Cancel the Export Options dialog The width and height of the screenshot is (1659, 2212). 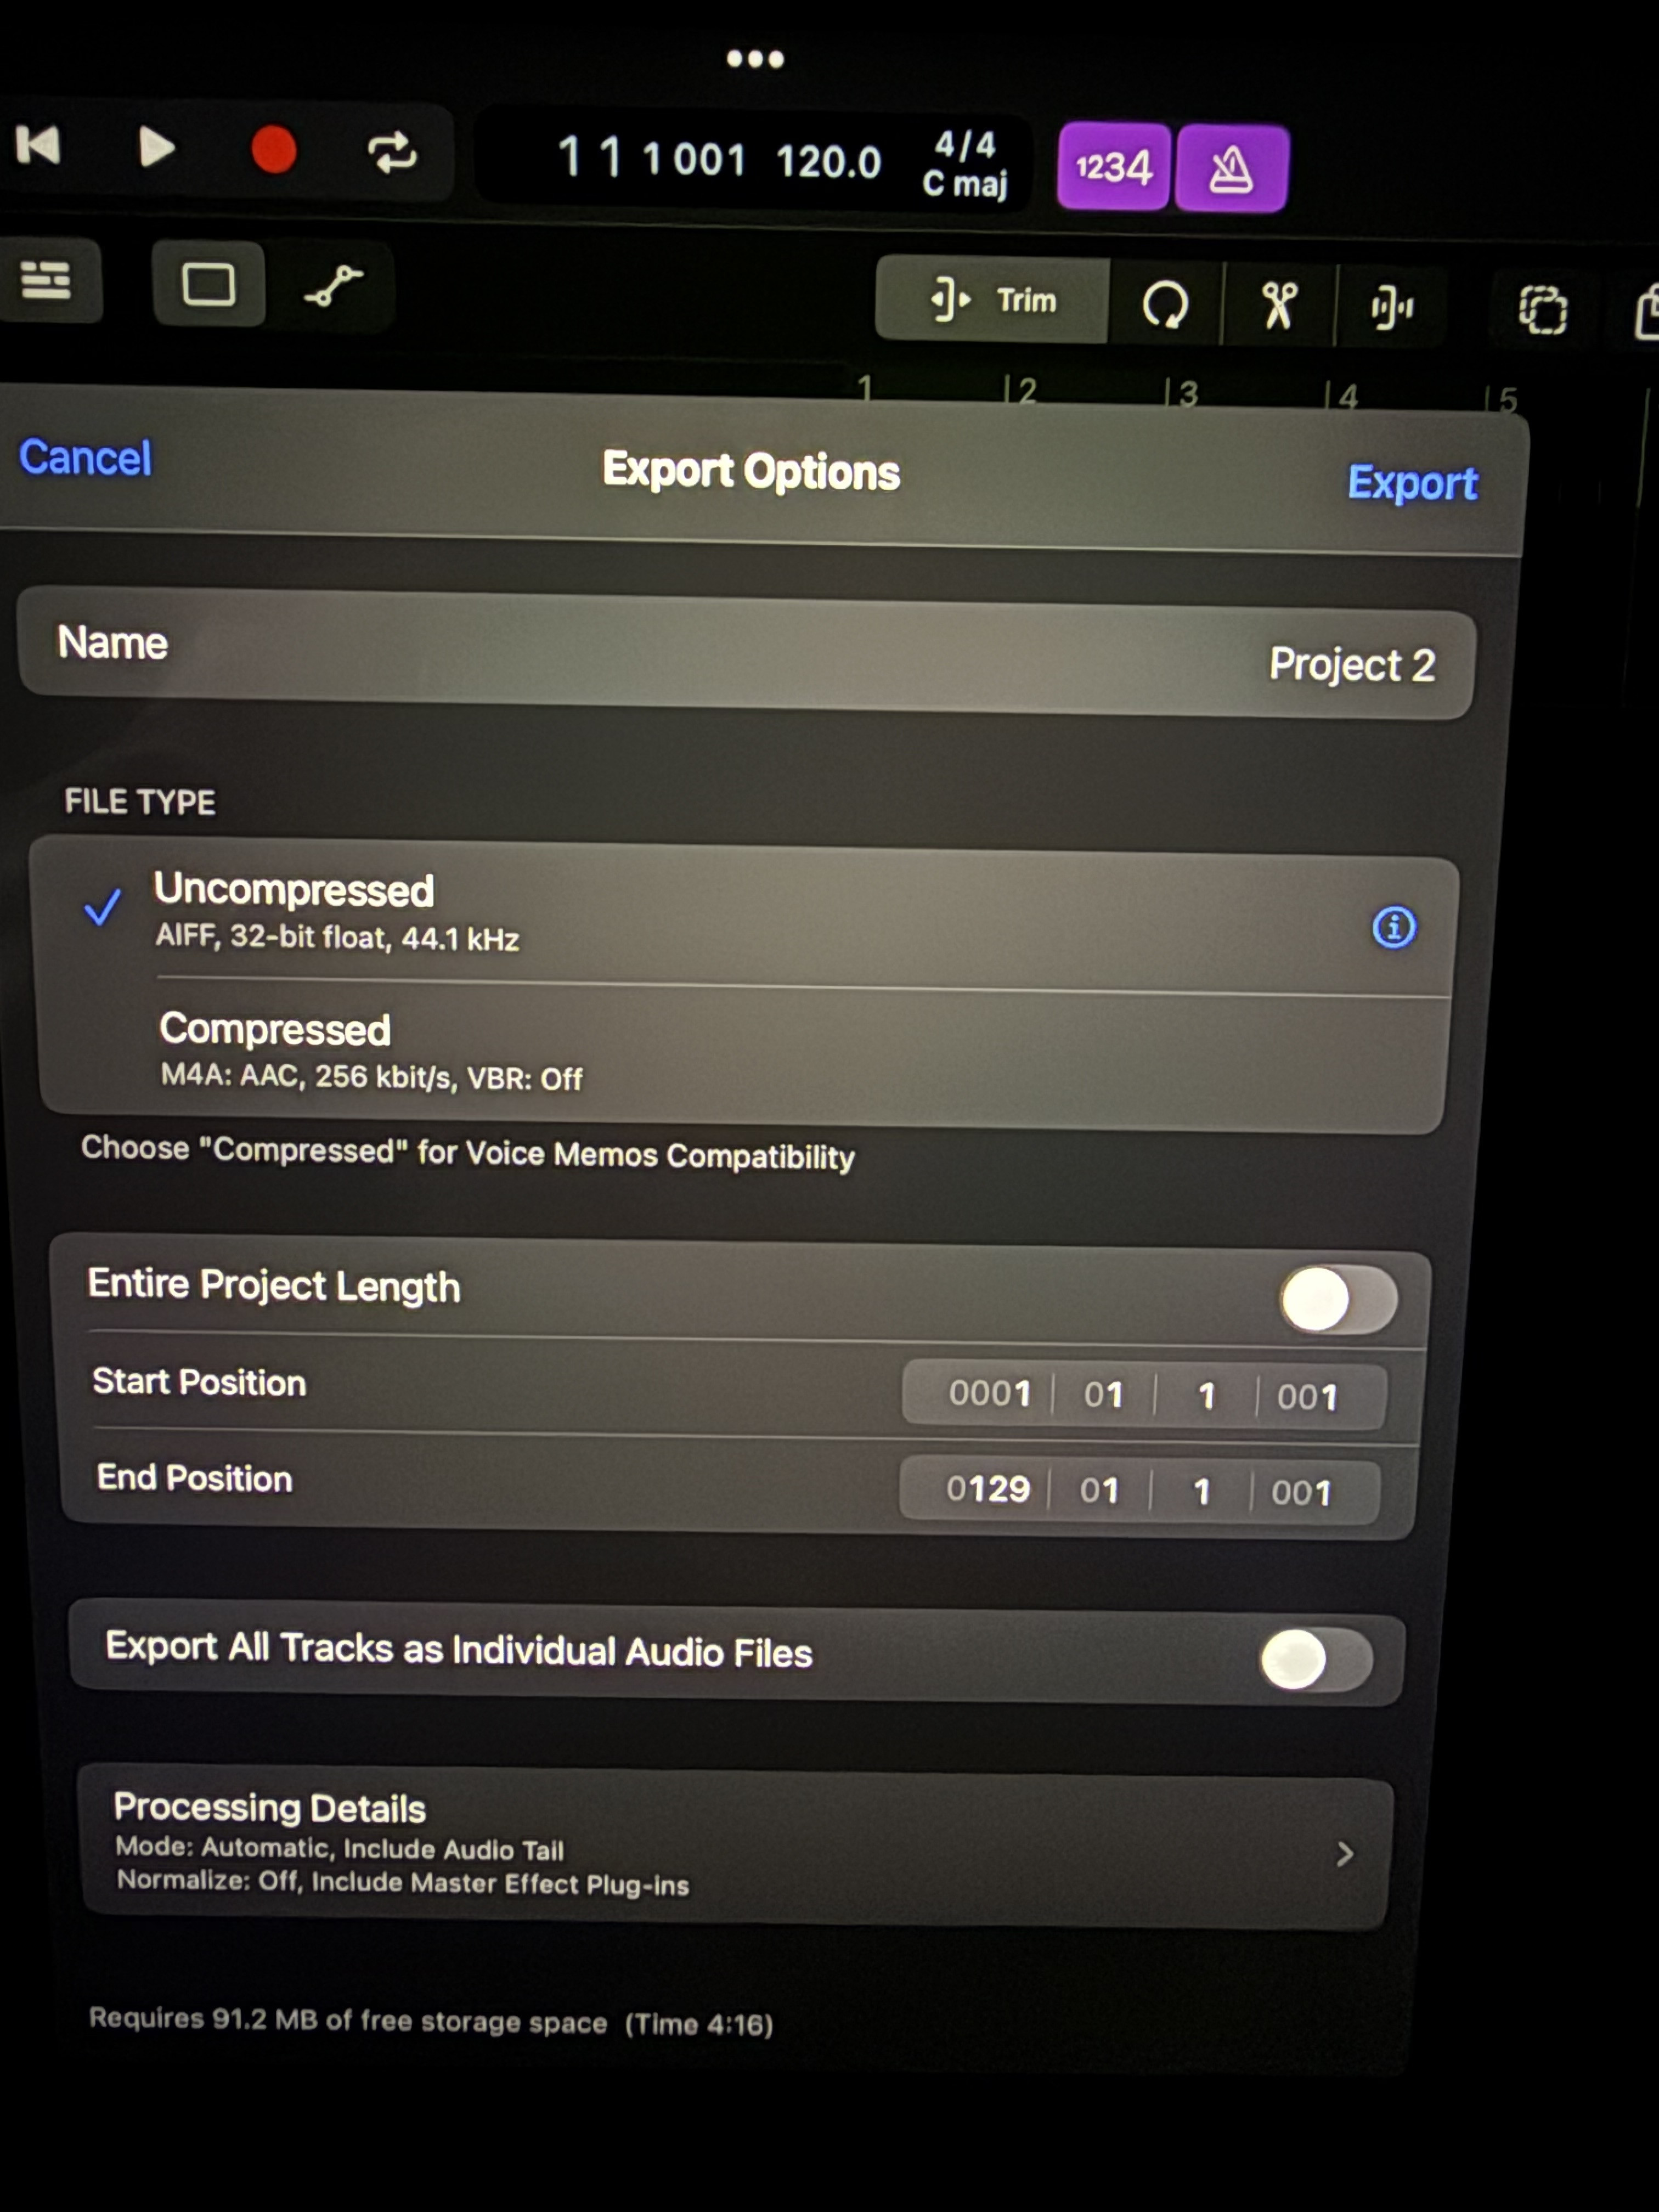[86, 458]
